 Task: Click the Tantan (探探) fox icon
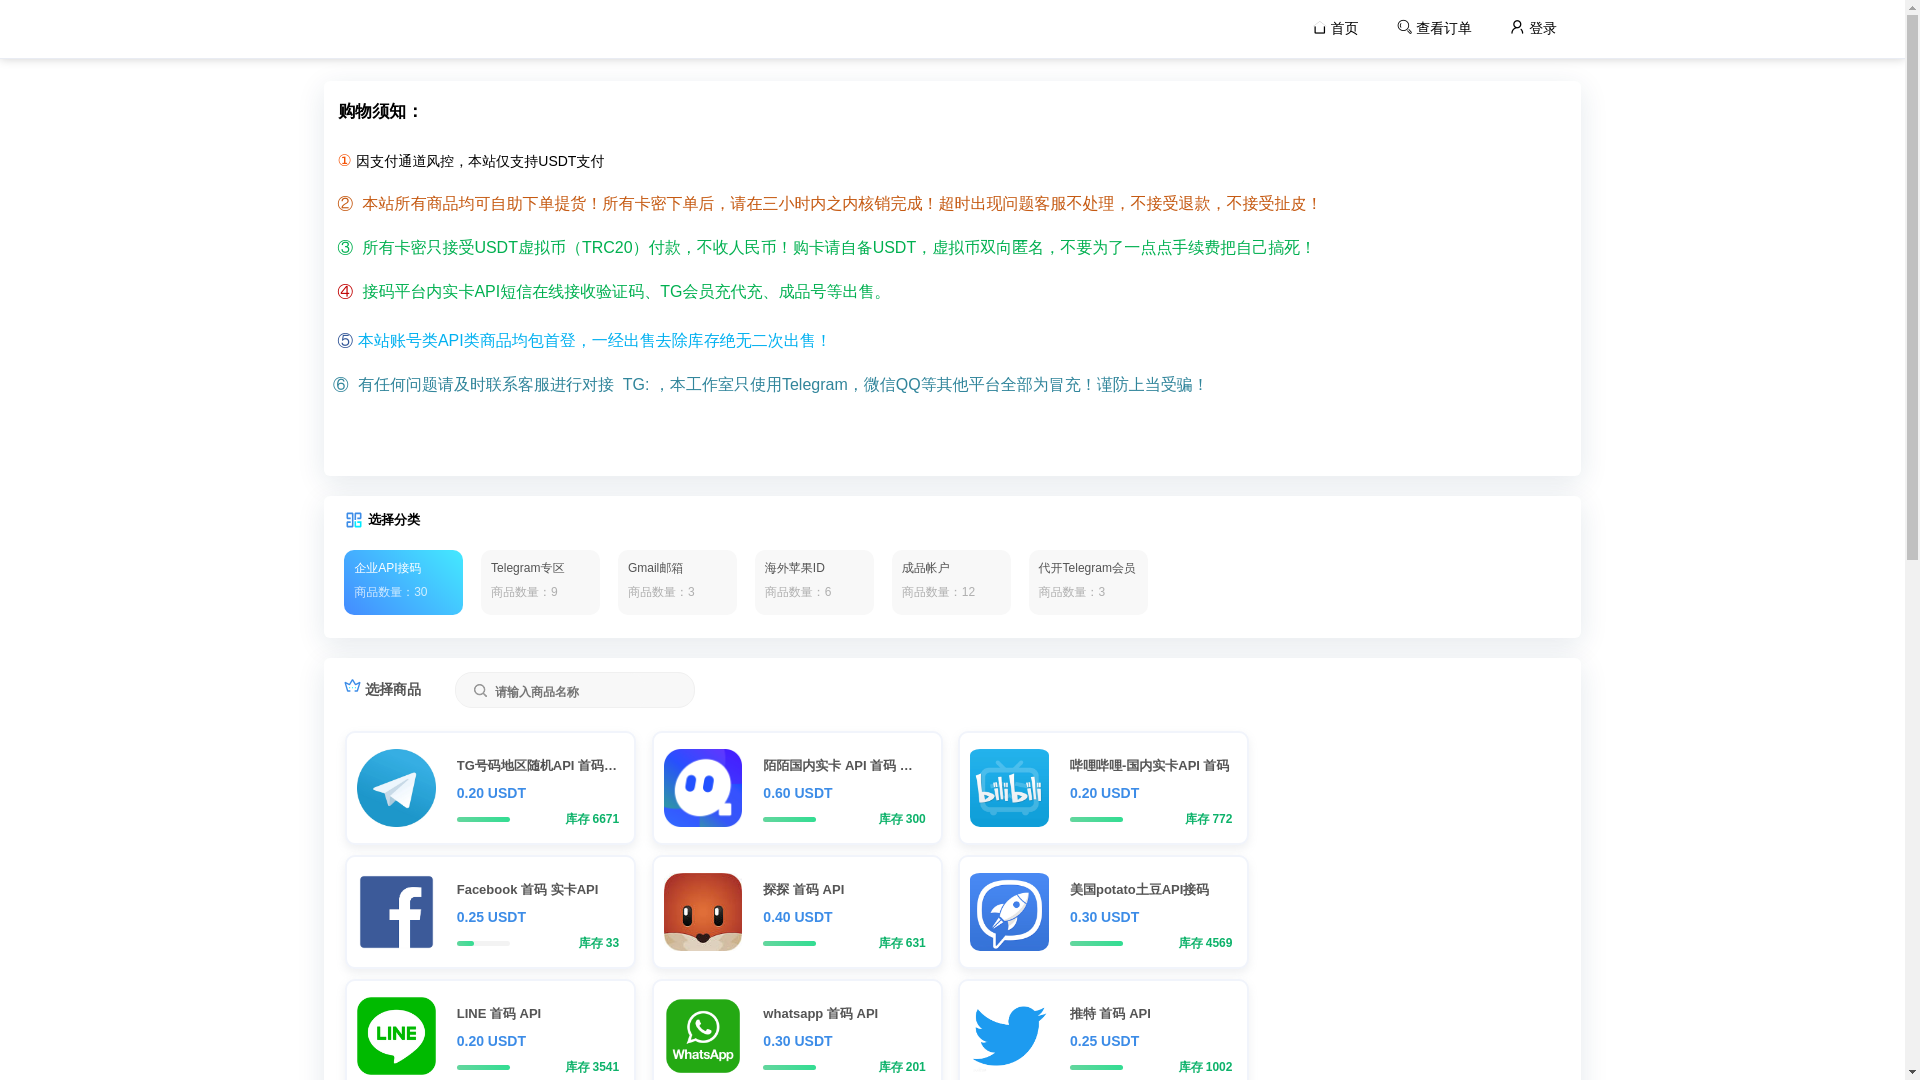[703, 912]
